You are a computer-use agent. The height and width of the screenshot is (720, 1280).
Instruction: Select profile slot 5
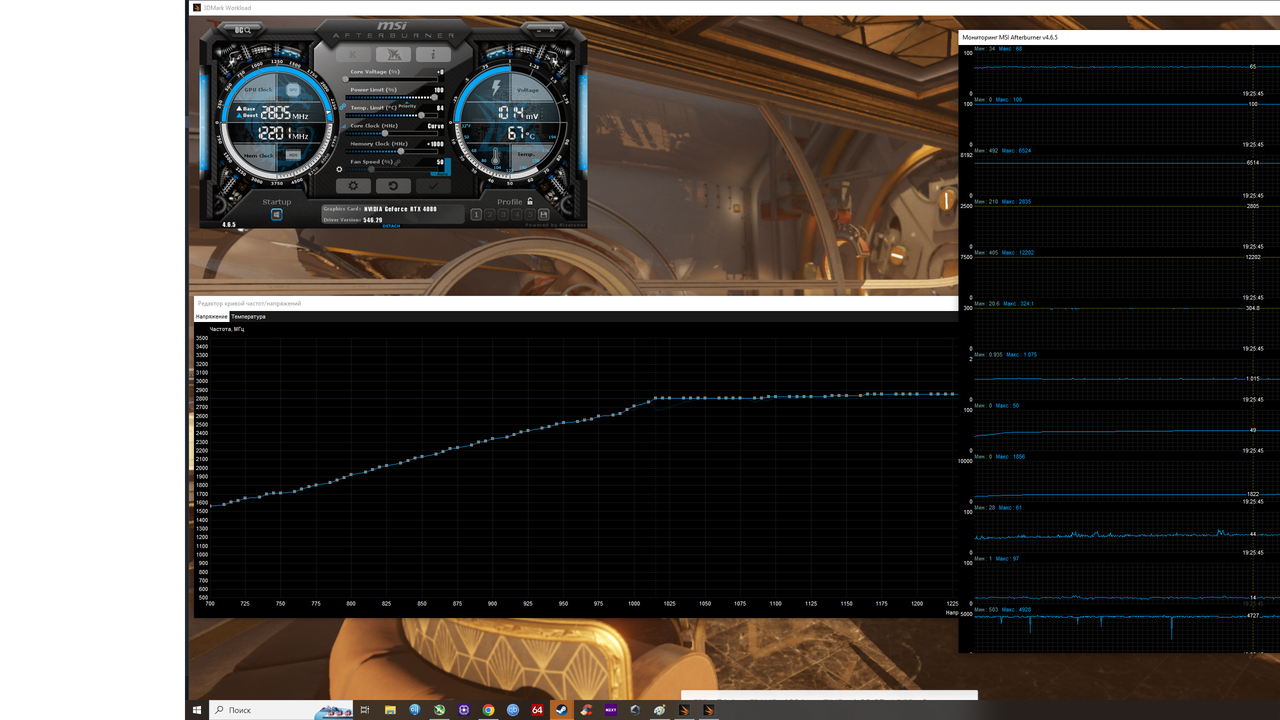530,214
